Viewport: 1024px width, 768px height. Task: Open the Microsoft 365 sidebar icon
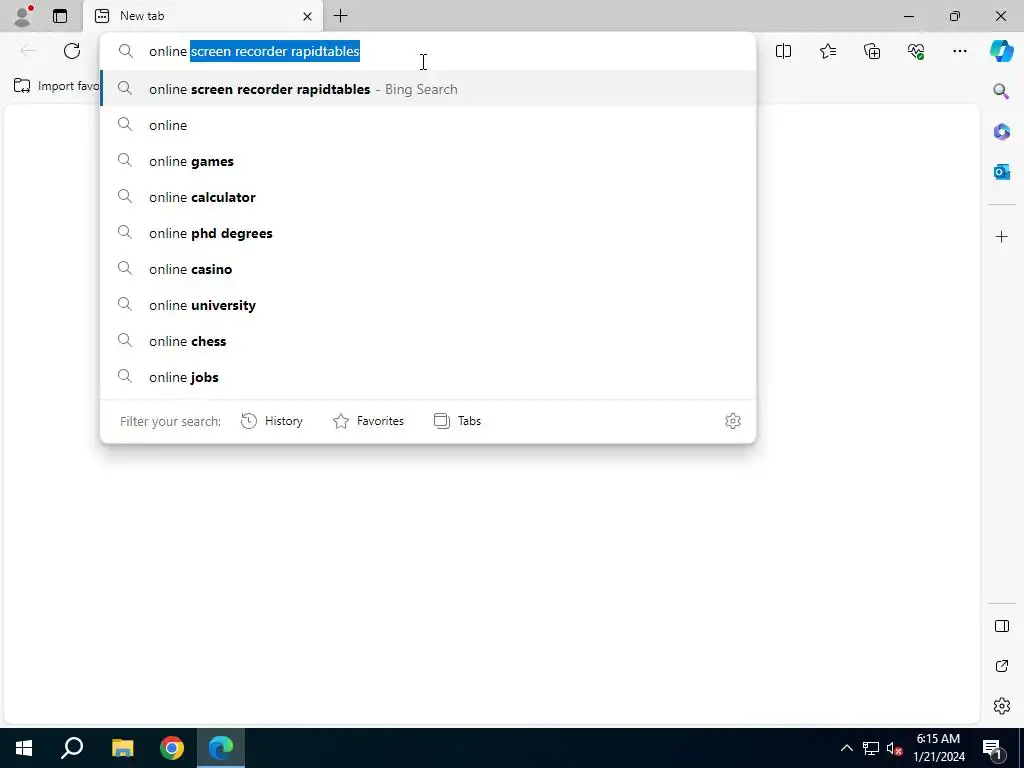point(1001,131)
